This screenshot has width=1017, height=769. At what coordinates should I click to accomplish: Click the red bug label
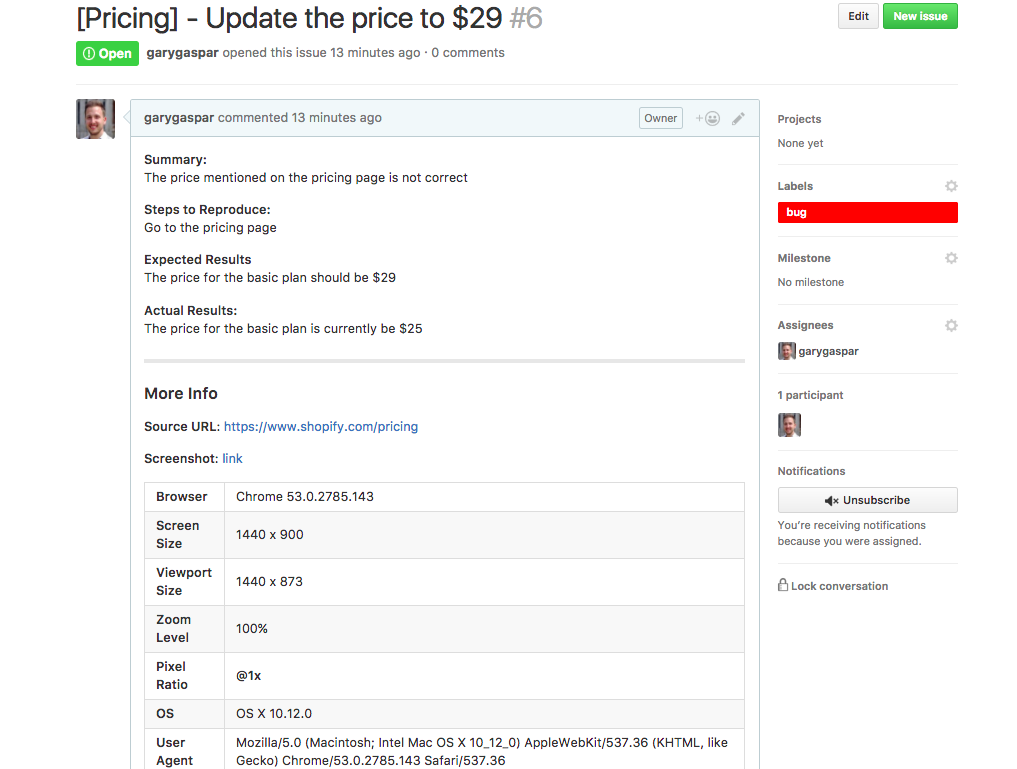click(x=867, y=212)
